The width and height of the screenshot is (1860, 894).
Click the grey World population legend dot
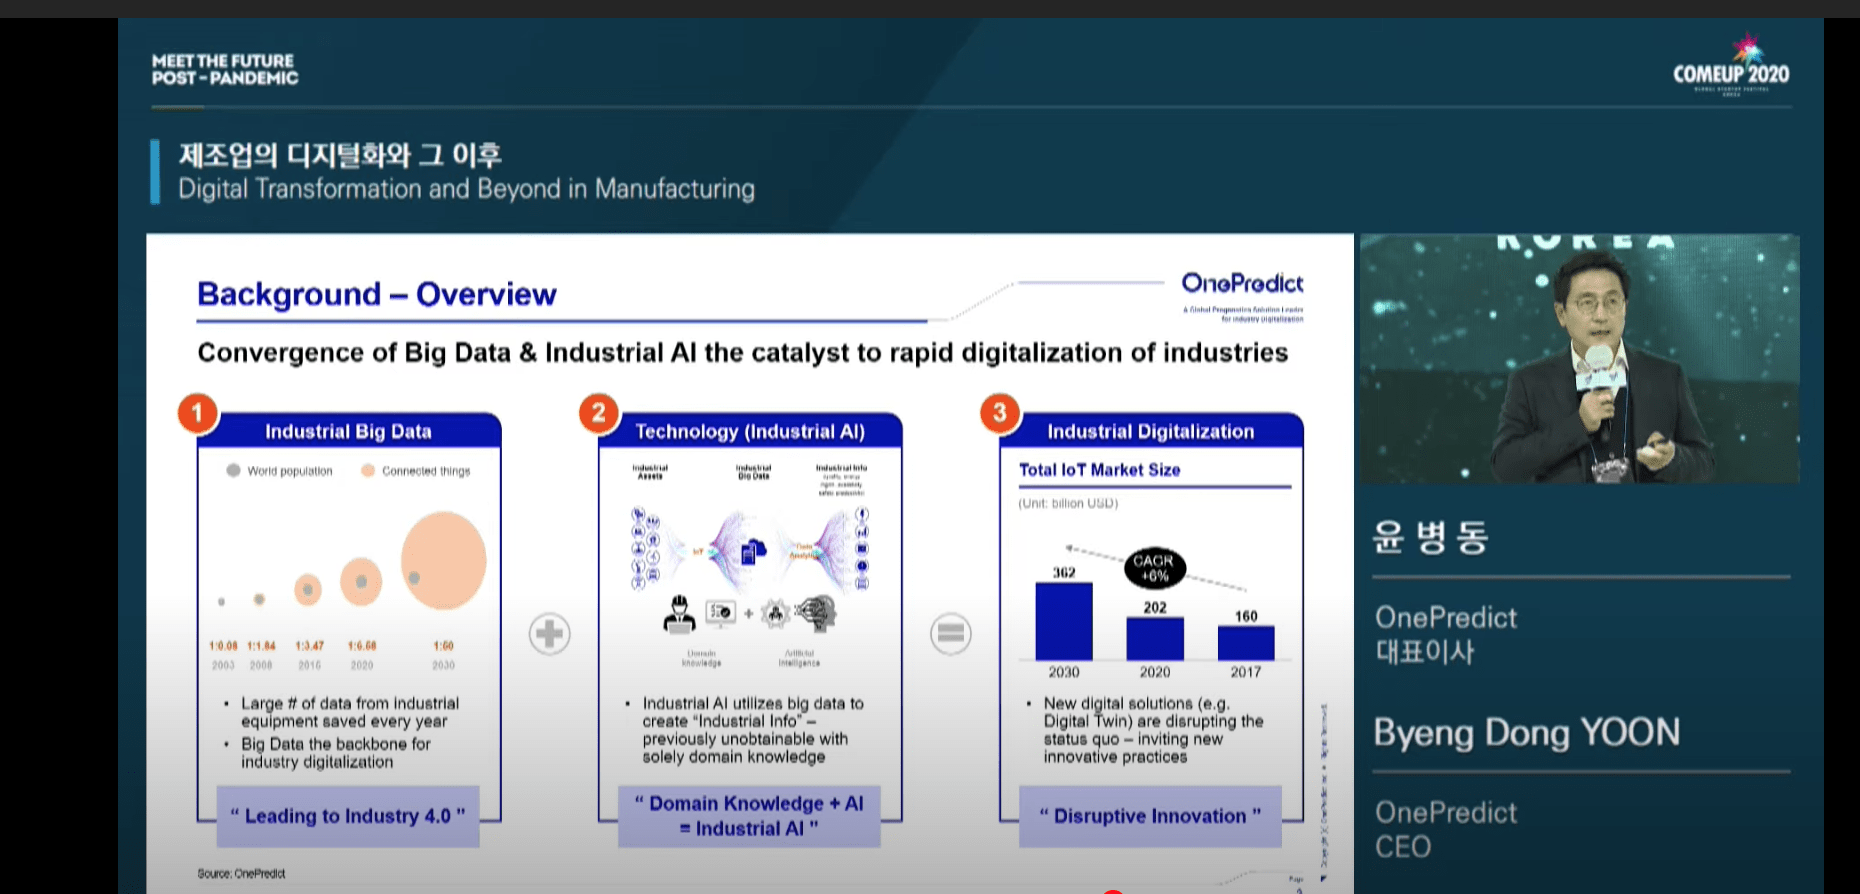(233, 470)
